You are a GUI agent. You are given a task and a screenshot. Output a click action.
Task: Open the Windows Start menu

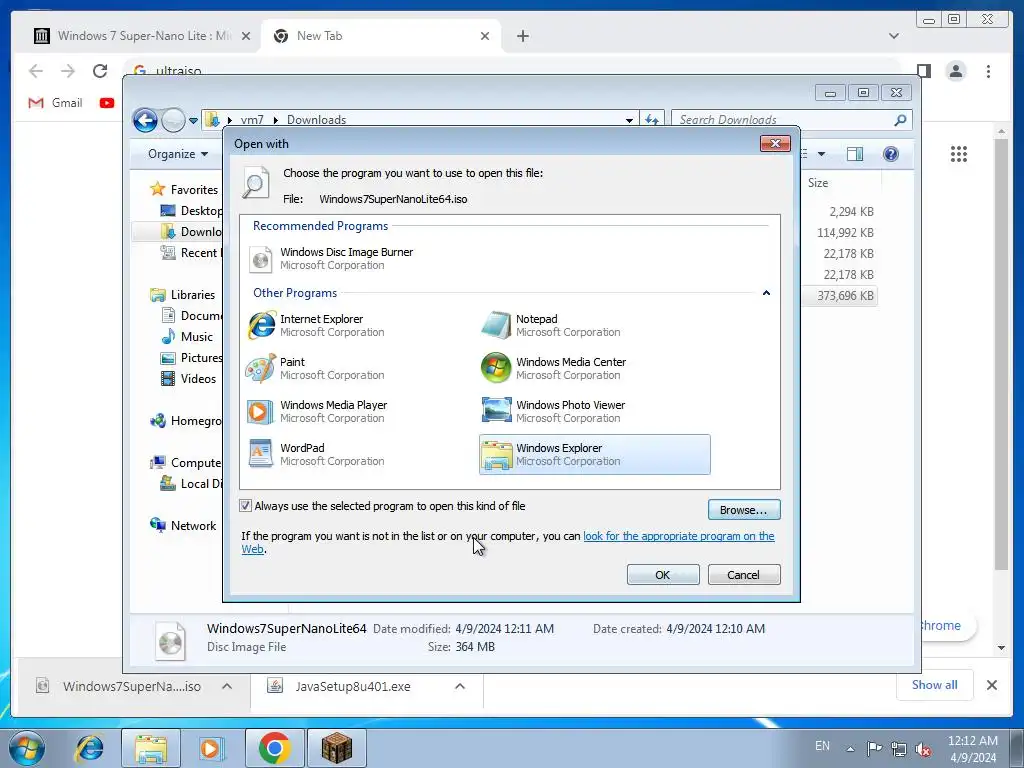point(26,748)
